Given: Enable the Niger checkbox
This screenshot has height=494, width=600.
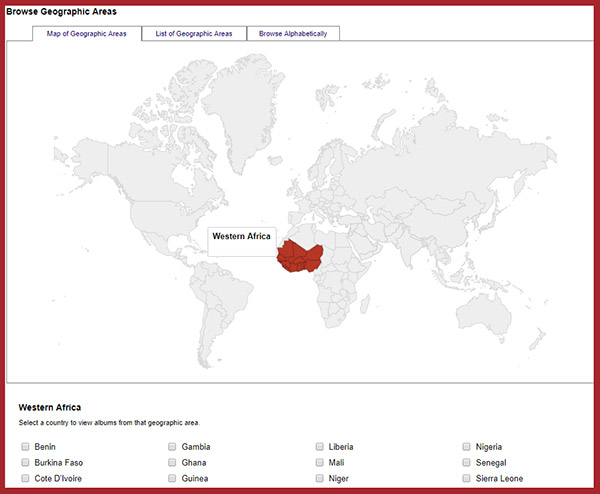Looking at the screenshot, I should tap(320, 479).
